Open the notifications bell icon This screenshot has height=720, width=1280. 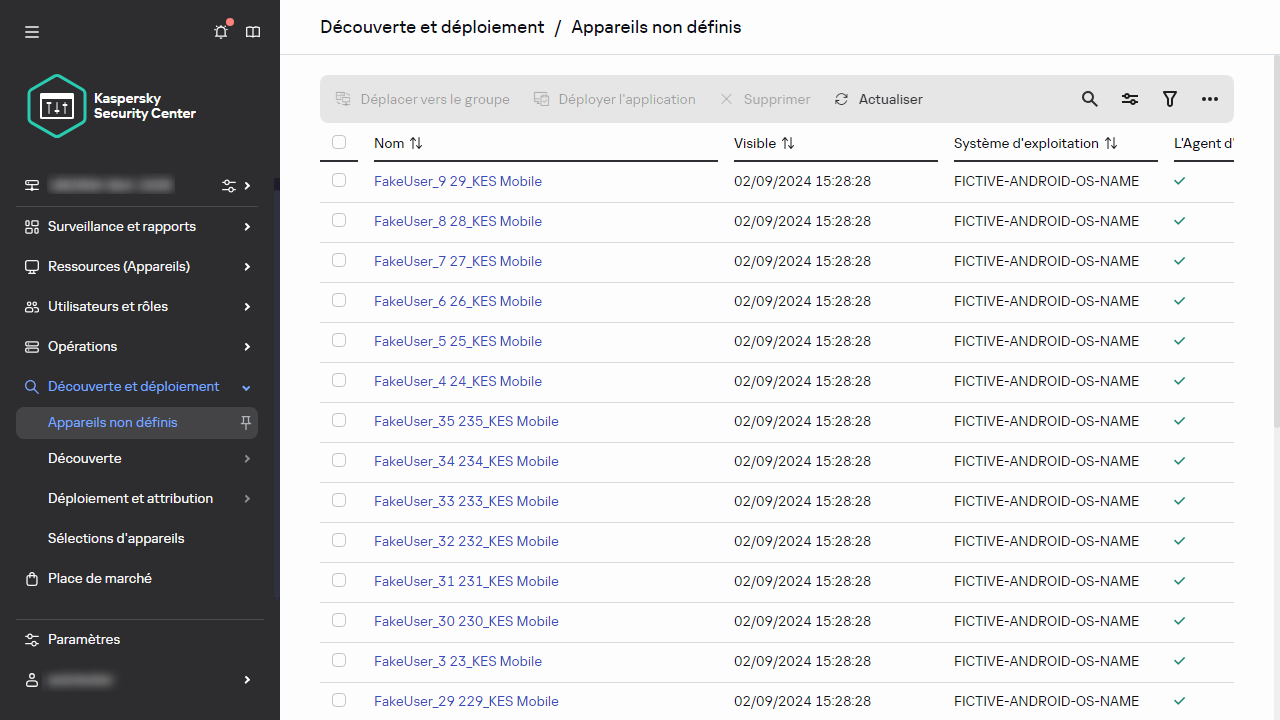click(221, 32)
